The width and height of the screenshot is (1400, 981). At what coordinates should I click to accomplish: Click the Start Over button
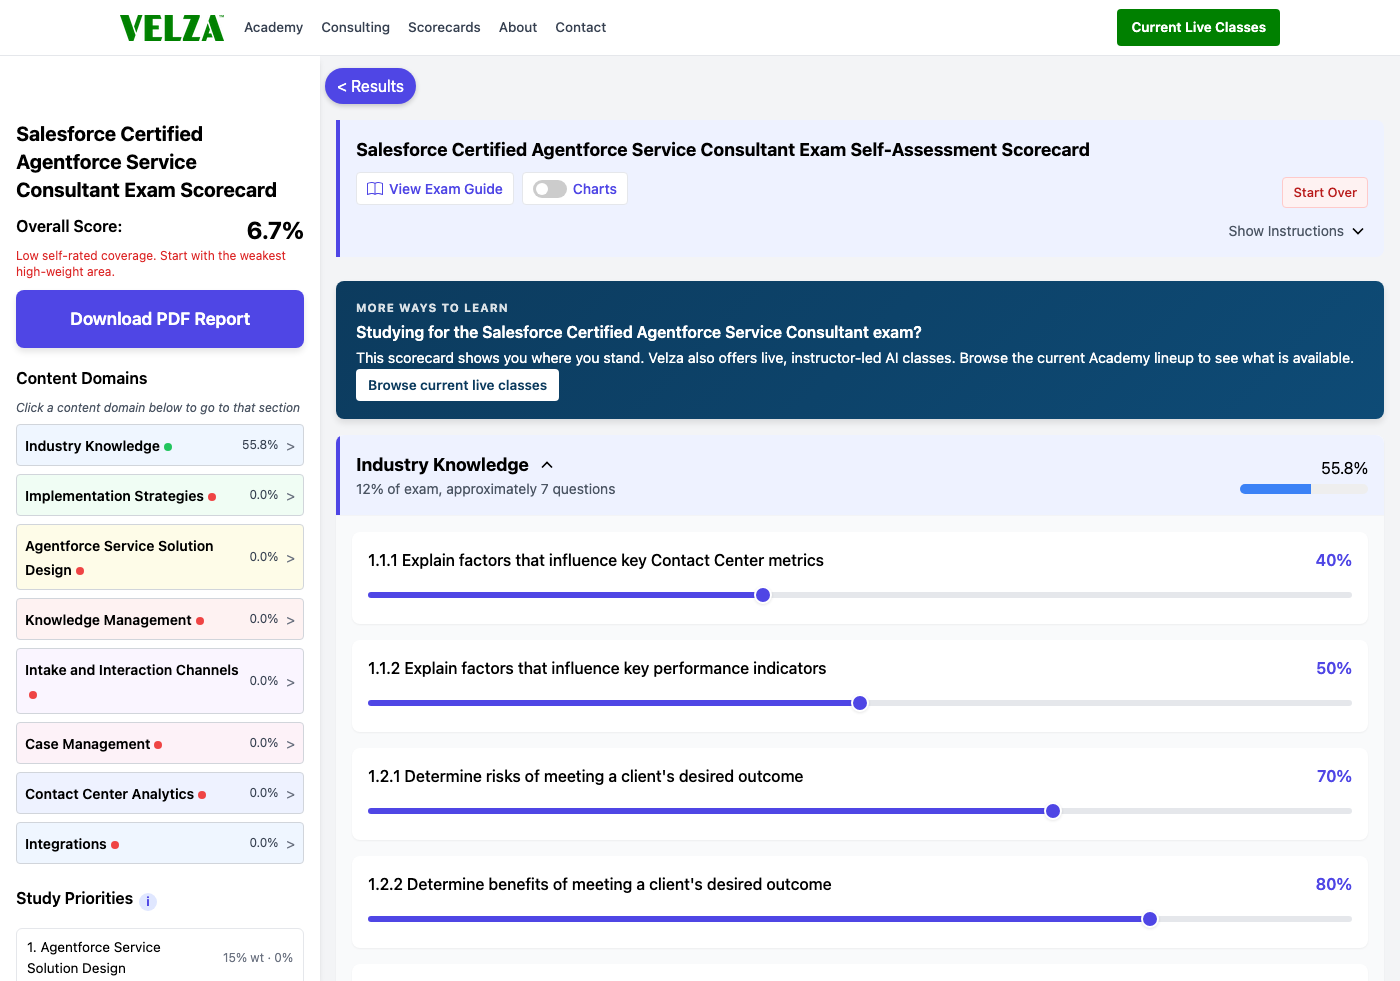(1325, 192)
